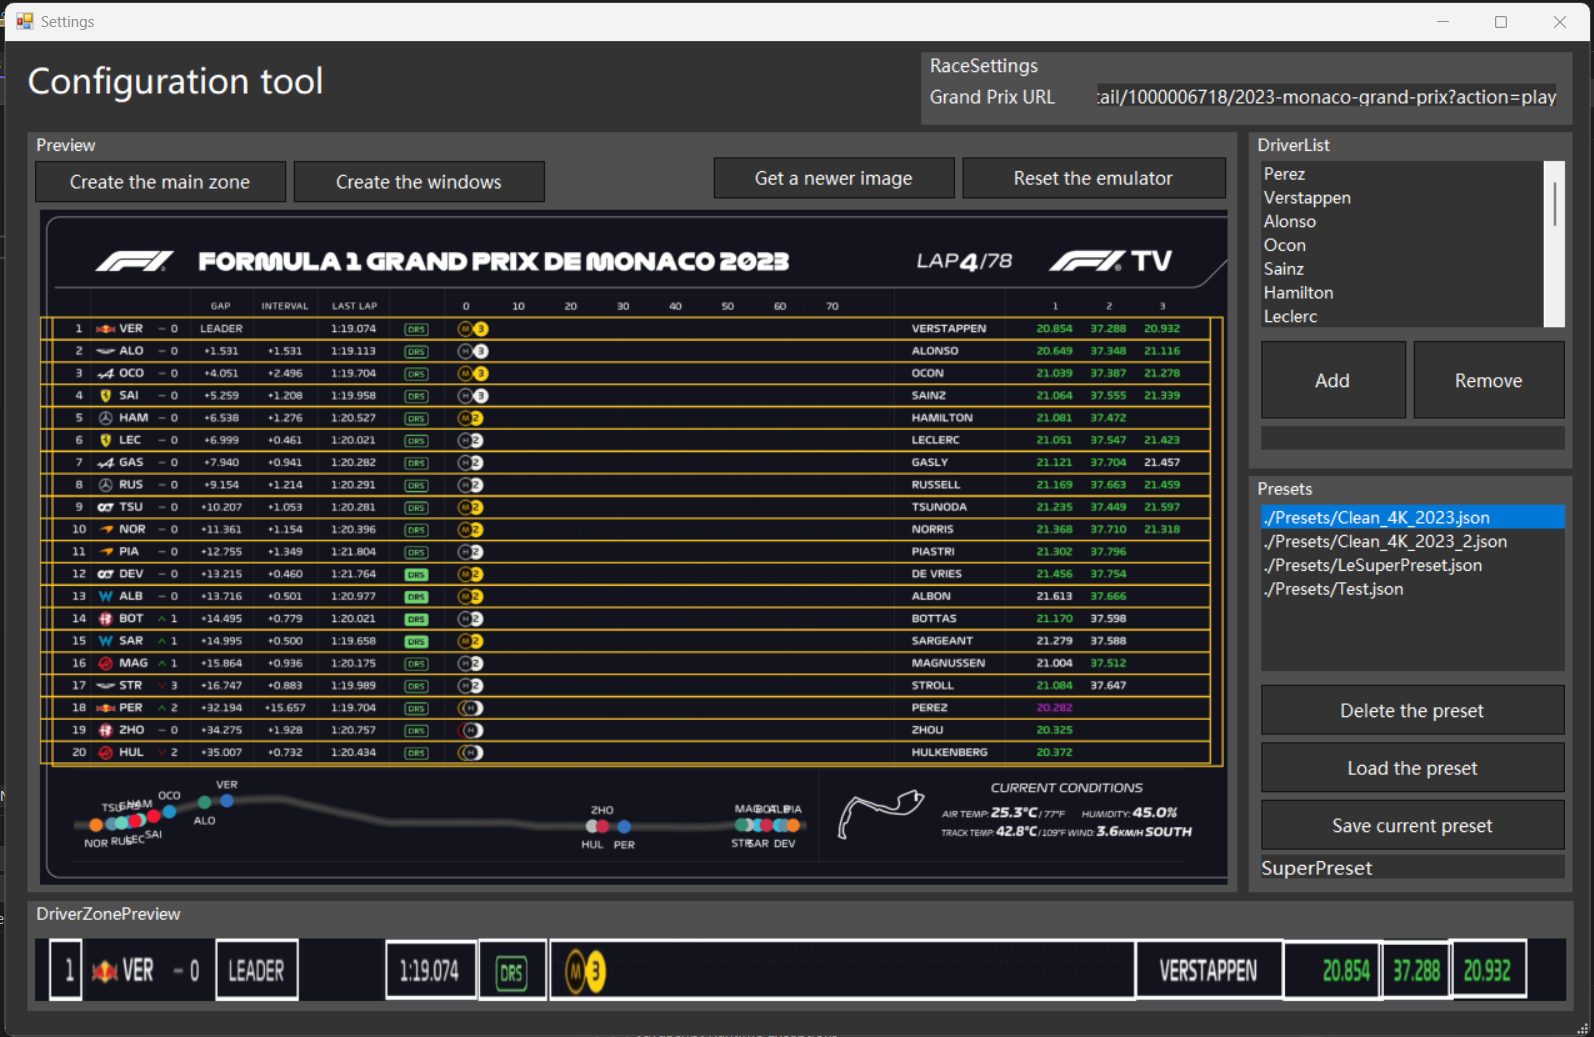Click the tyre compound icon in the ALONSO row
This screenshot has height=1037, width=1594.
473,351
